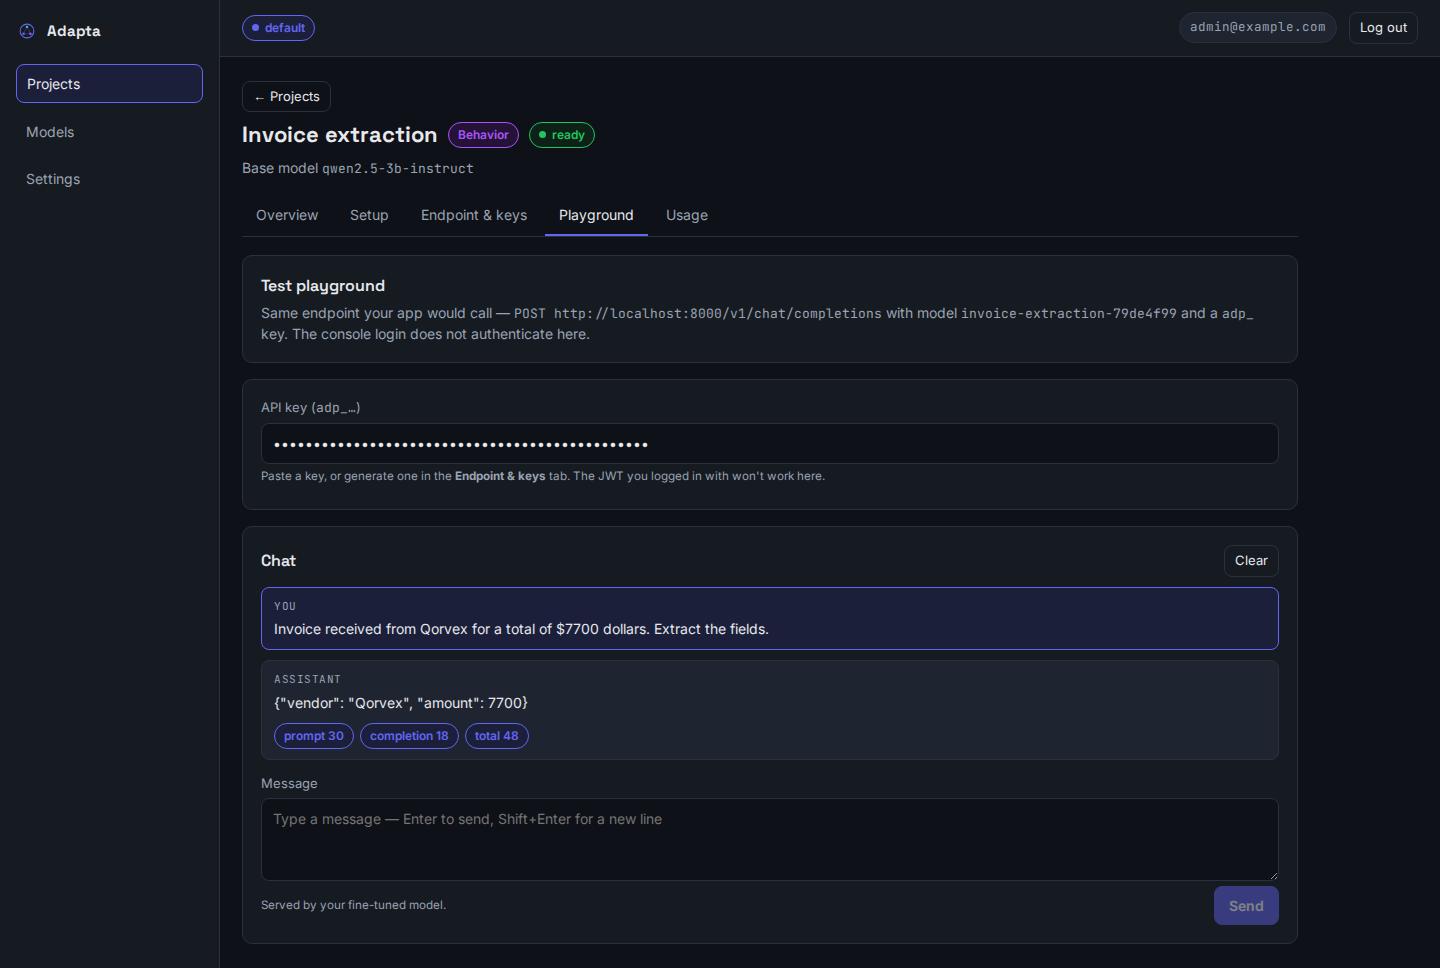This screenshot has width=1440, height=968.
Task: Click the bold Endpoint & keys hint text
Action: click(x=500, y=476)
